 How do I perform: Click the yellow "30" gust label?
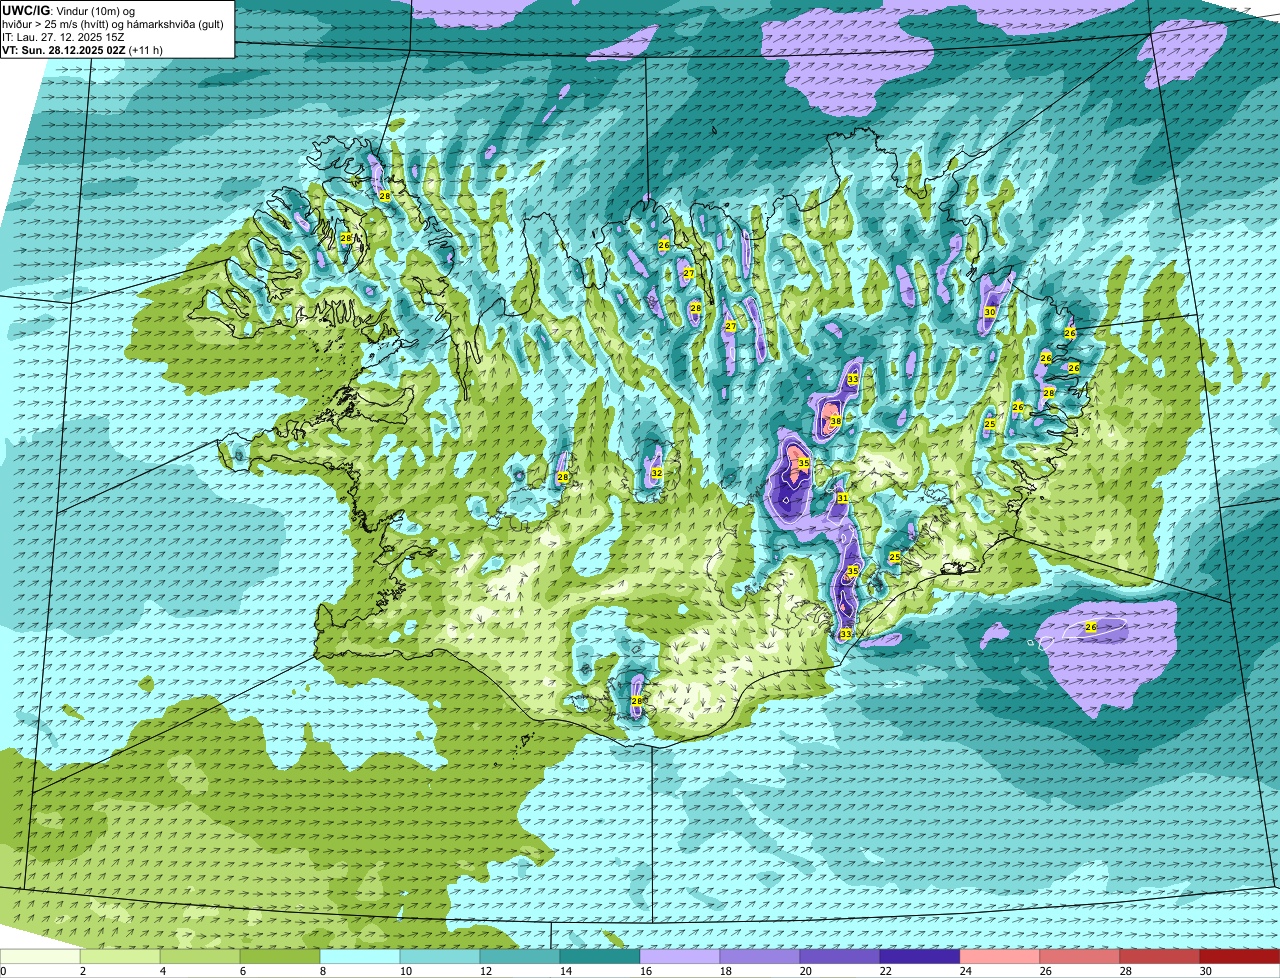(x=990, y=312)
